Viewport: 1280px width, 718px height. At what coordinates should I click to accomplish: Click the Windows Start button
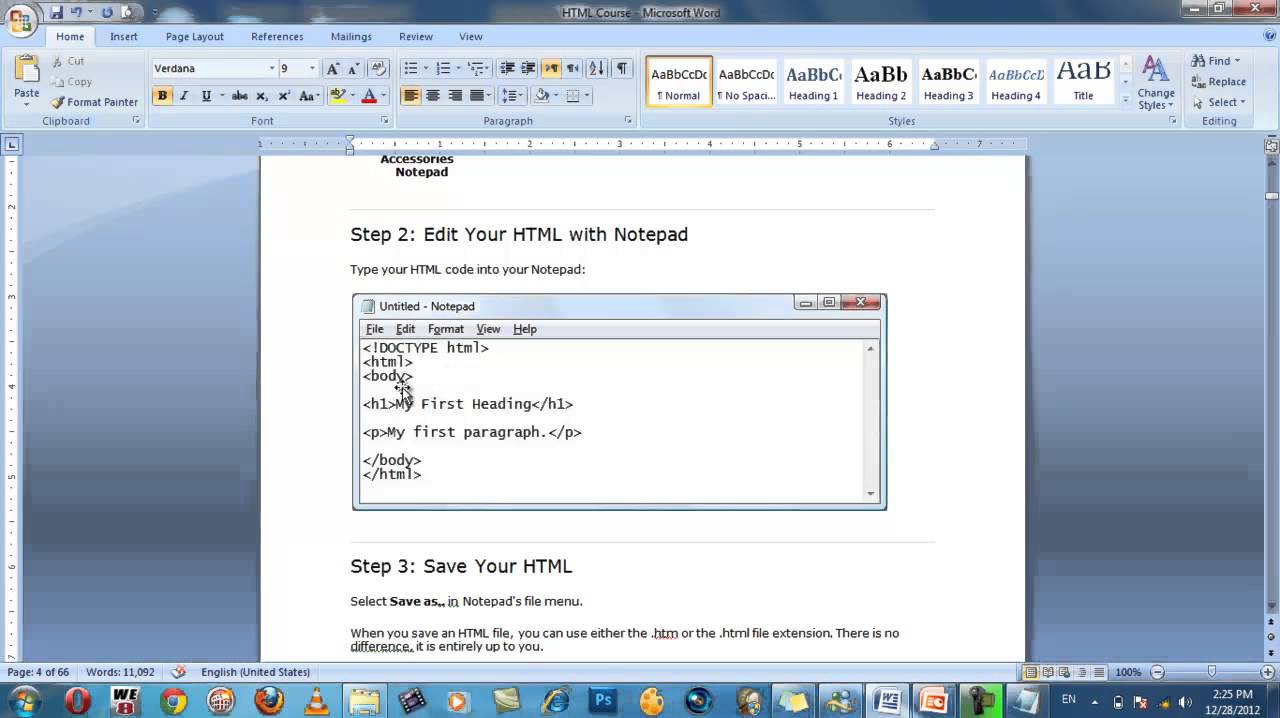point(24,700)
